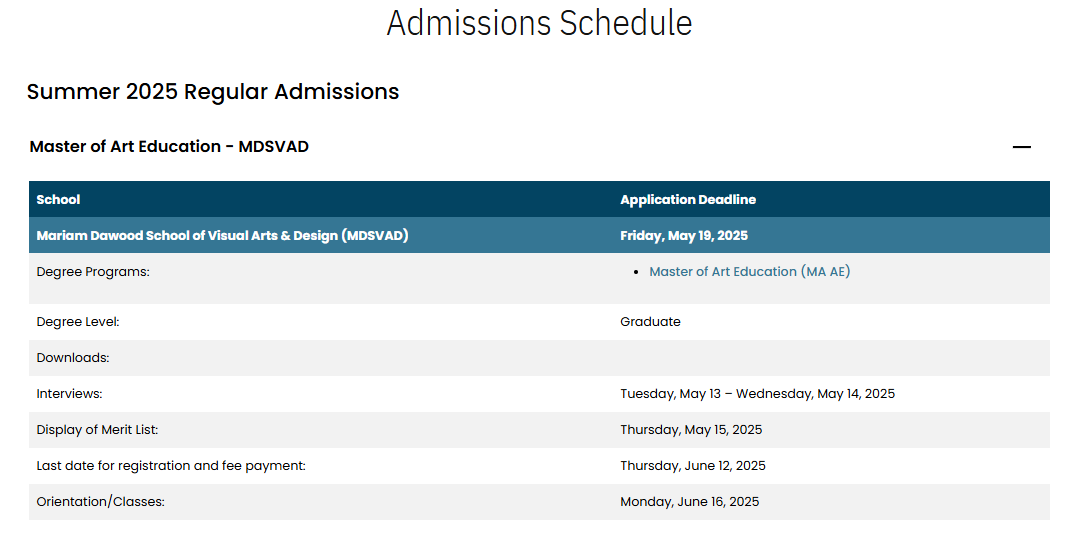Select the Admissions Schedule page title
This screenshot has height=548, width=1082.
pyautogui.click(x=539, y=23)
